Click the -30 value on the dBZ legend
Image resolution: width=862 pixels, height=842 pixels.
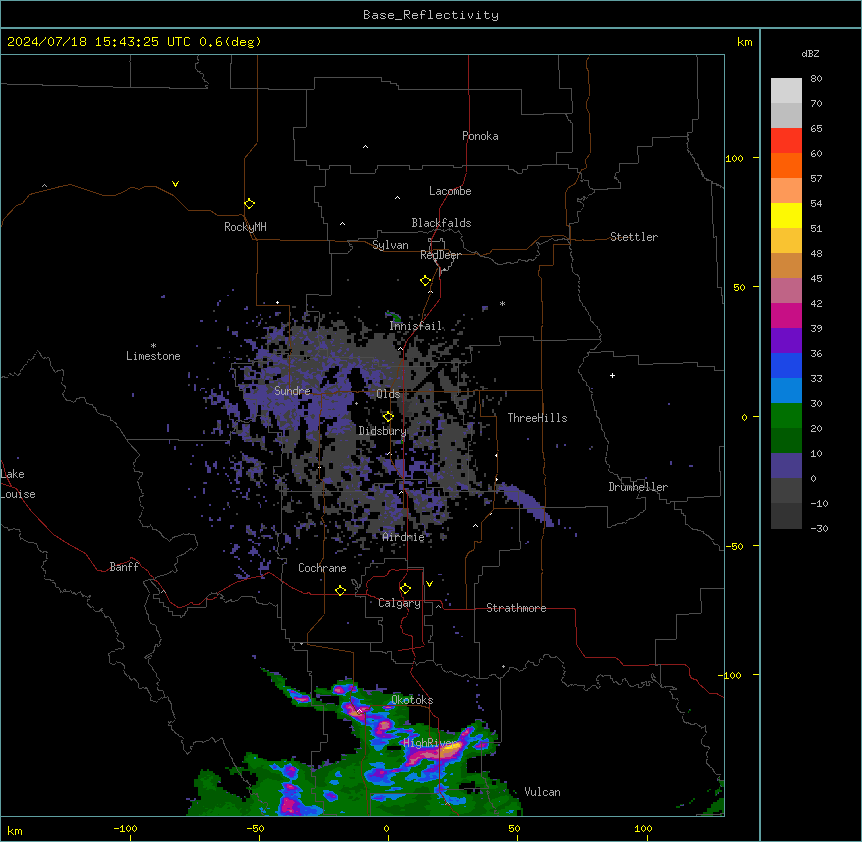pyautogui.click(x=819, y=528)
